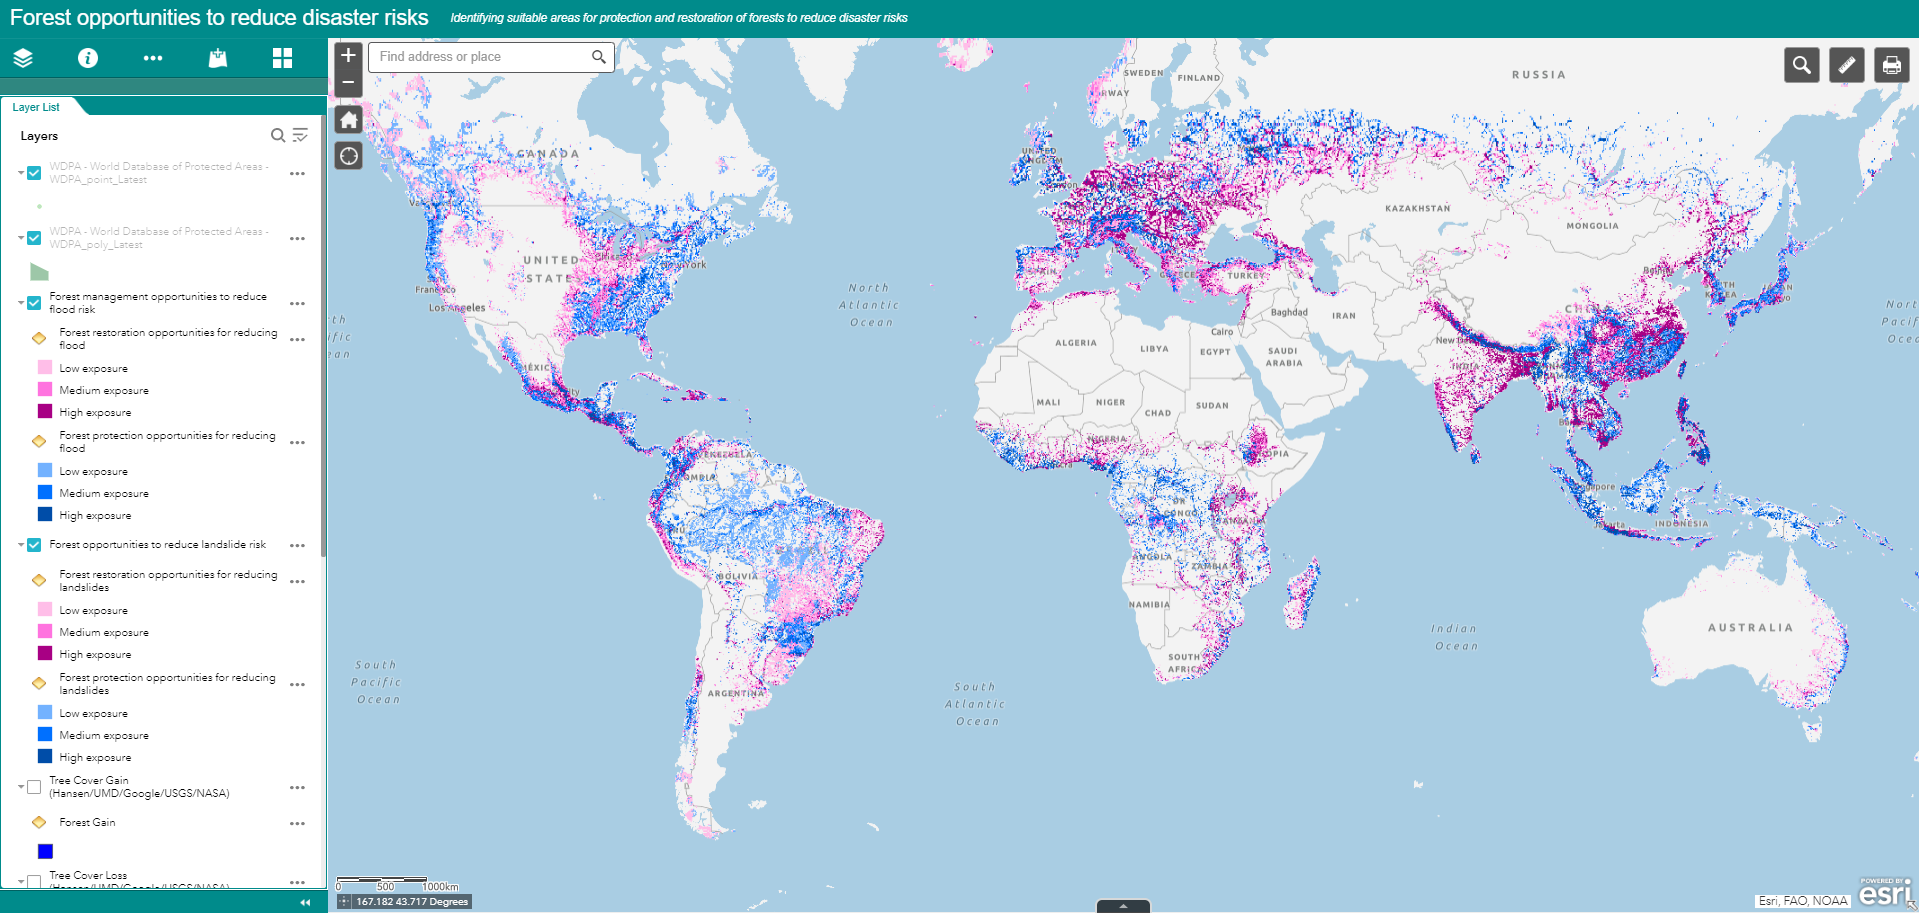The image size is (1919, 913).
Task: Open the Layer List widget icon
Action: click(23, 58)
